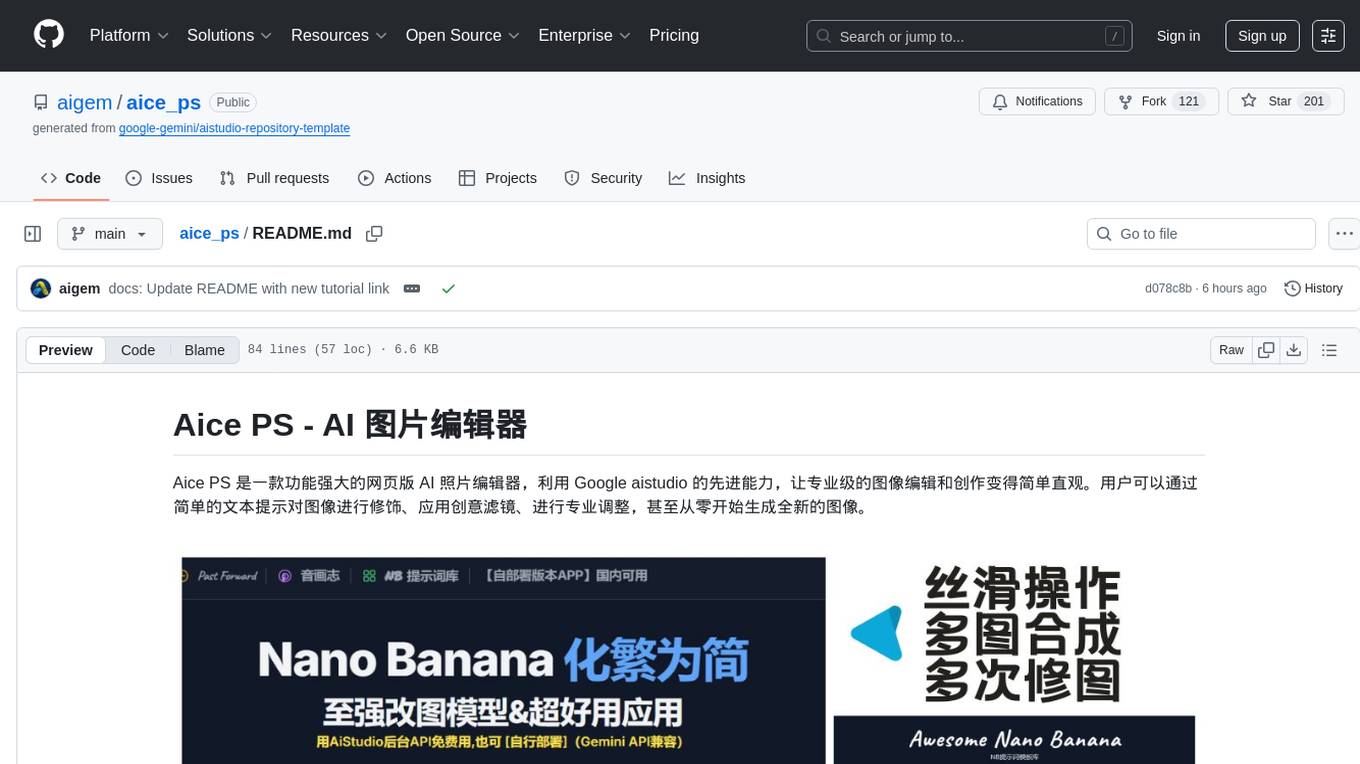Viewport: 1360px width, 764px height.
Task: Download the raw file
Action: click(1294, 350)
